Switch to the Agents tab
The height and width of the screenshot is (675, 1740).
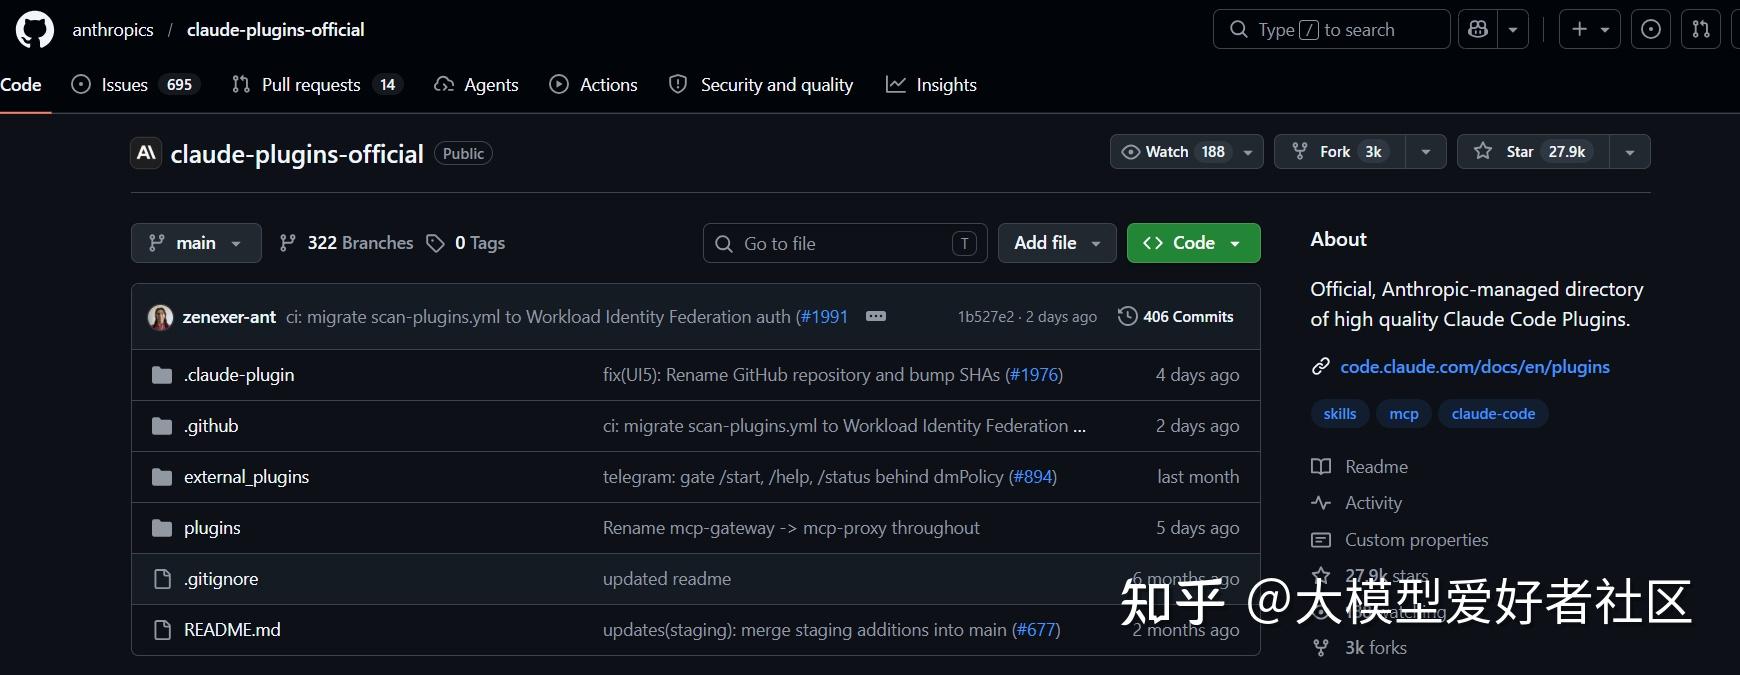[476, 85]
